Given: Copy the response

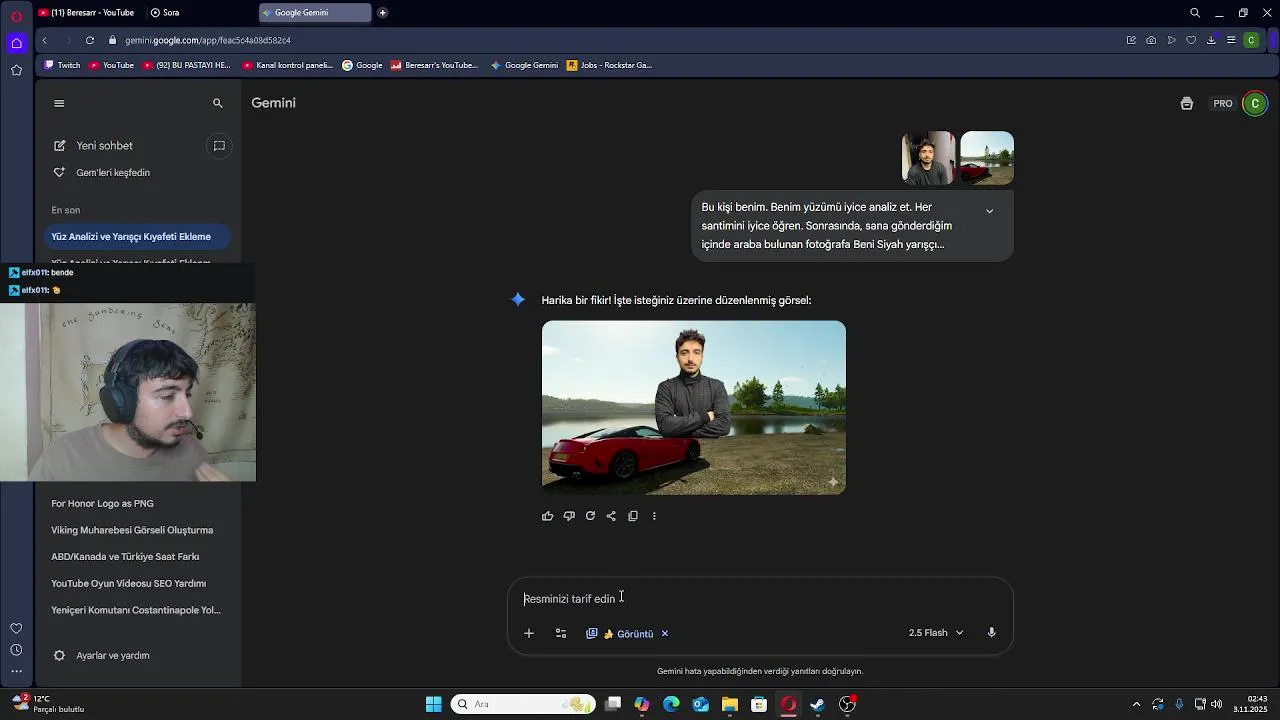Looking at the screenshot, I should pos(633,516).
